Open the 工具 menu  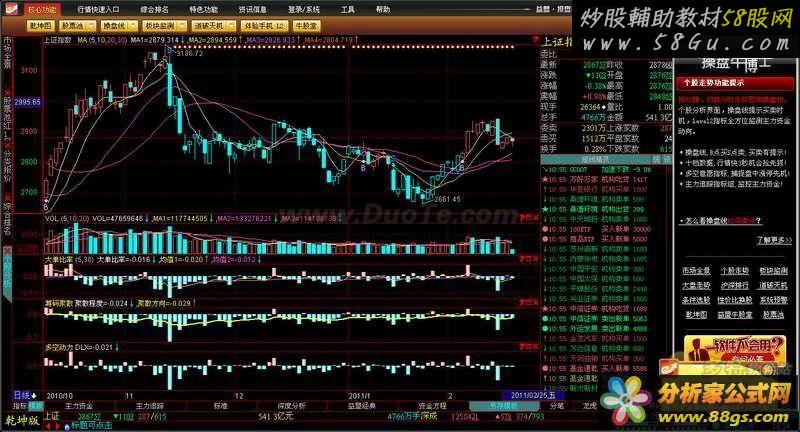[x=347, y=10]
